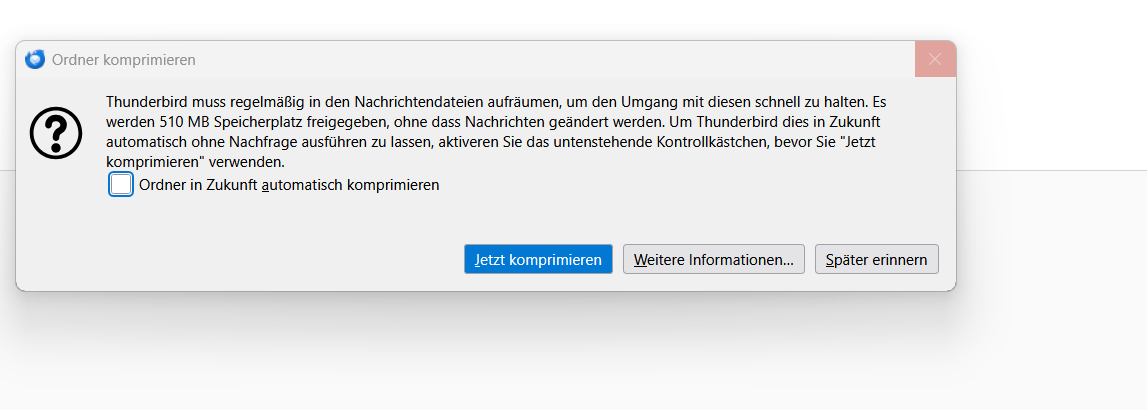The height and width of the screenshot is (410, 1147).
Task: Click the "Ordner in Zukunft automatisch komprimieren" label
Action: click(289, 185)
